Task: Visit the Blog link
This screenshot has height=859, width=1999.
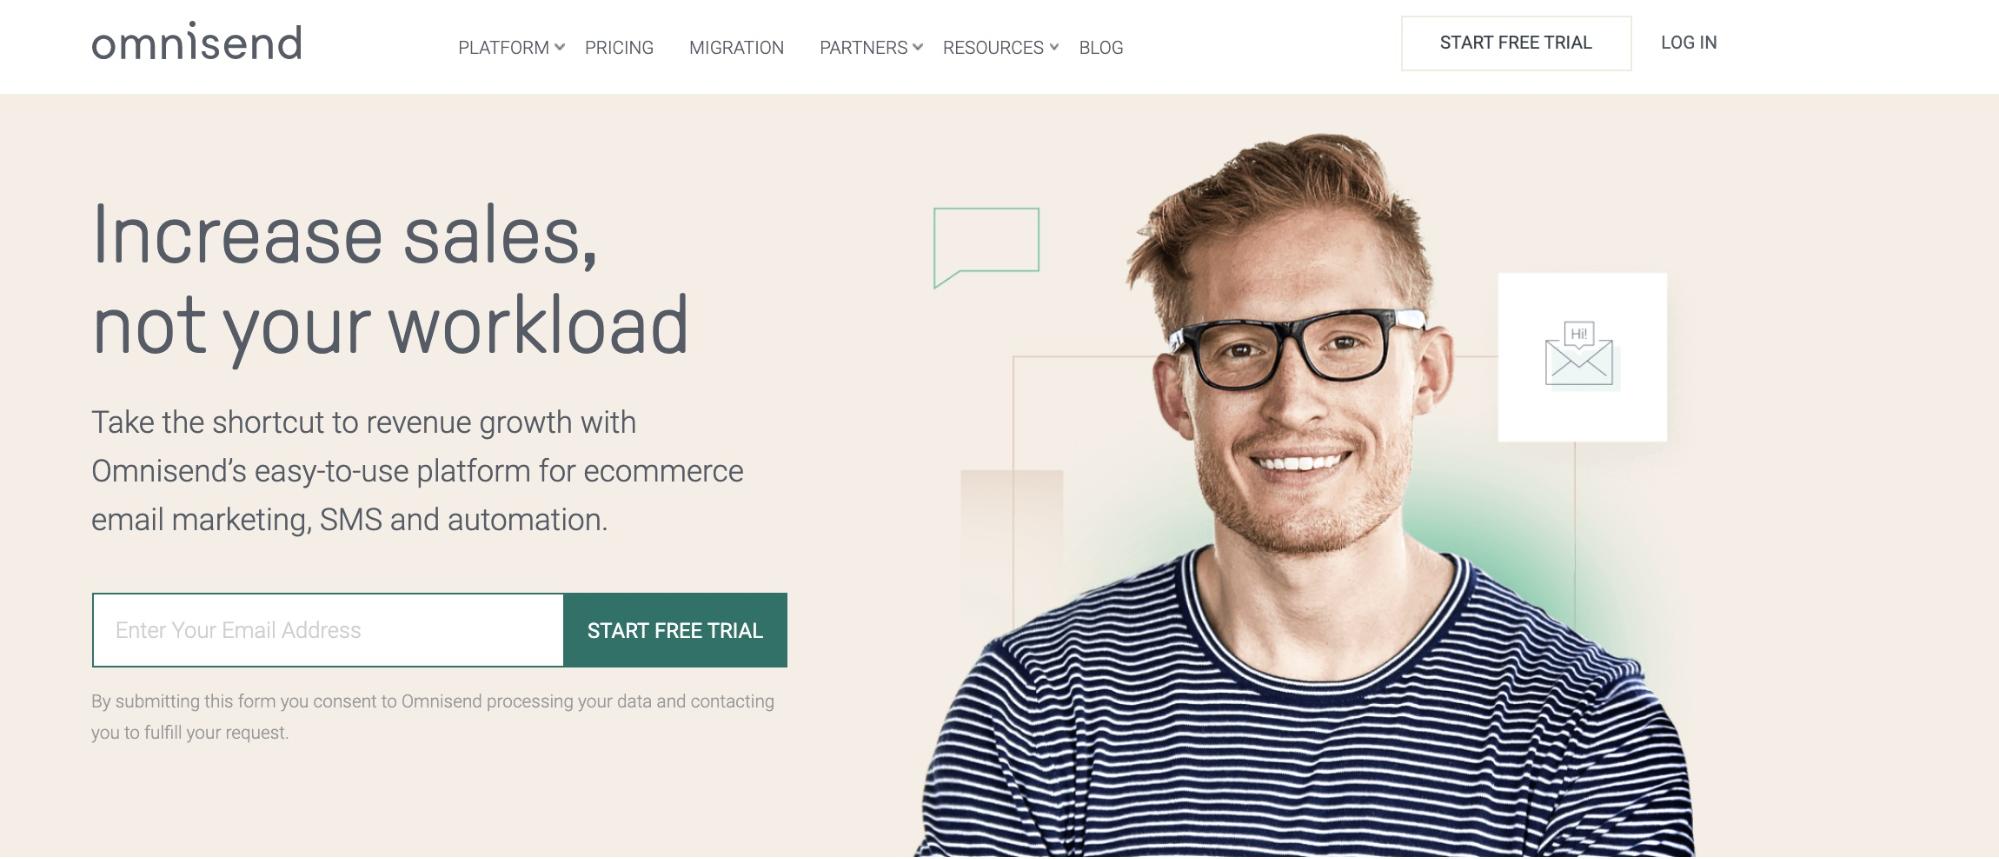Action: tap(1101, 48)
